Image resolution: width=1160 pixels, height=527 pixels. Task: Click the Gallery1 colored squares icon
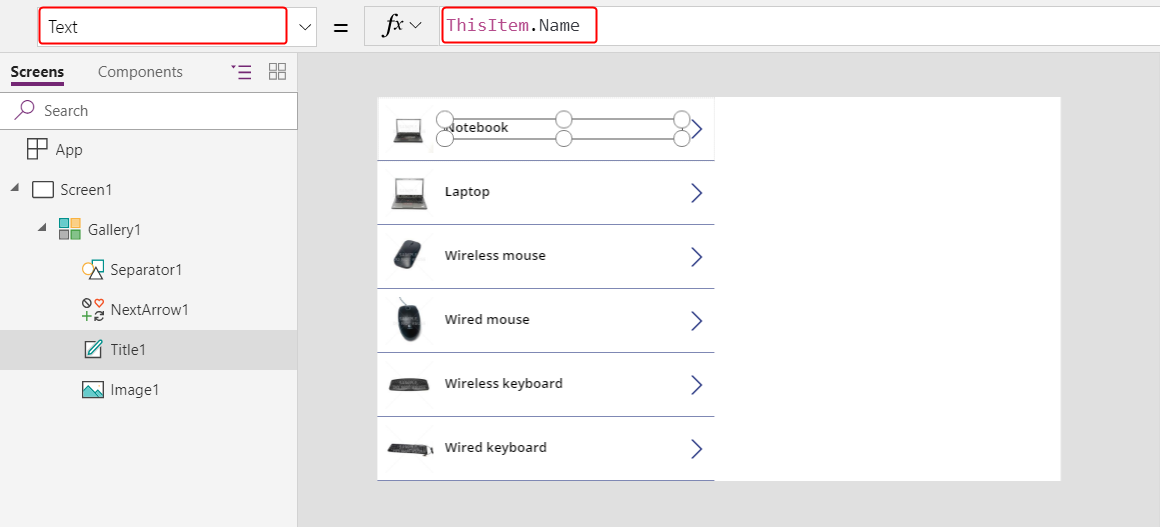pyautogui.click(x=70, y=229)
